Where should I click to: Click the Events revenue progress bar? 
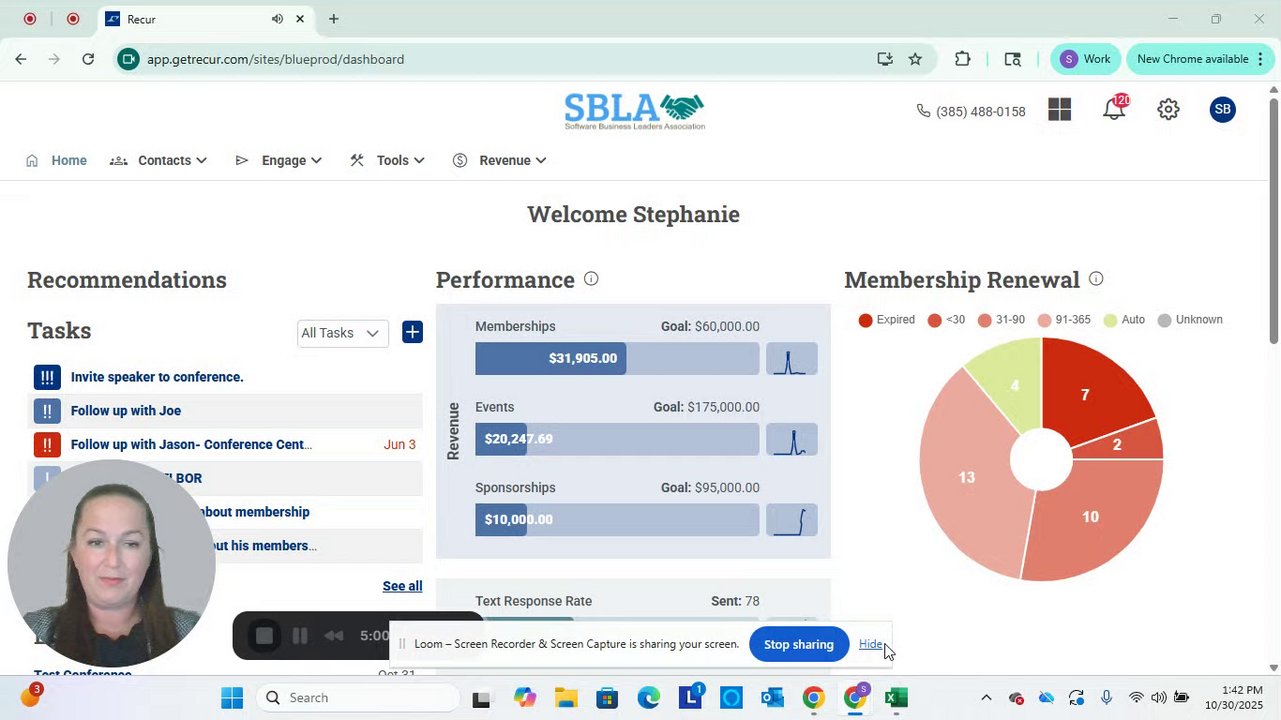(617, 439)
